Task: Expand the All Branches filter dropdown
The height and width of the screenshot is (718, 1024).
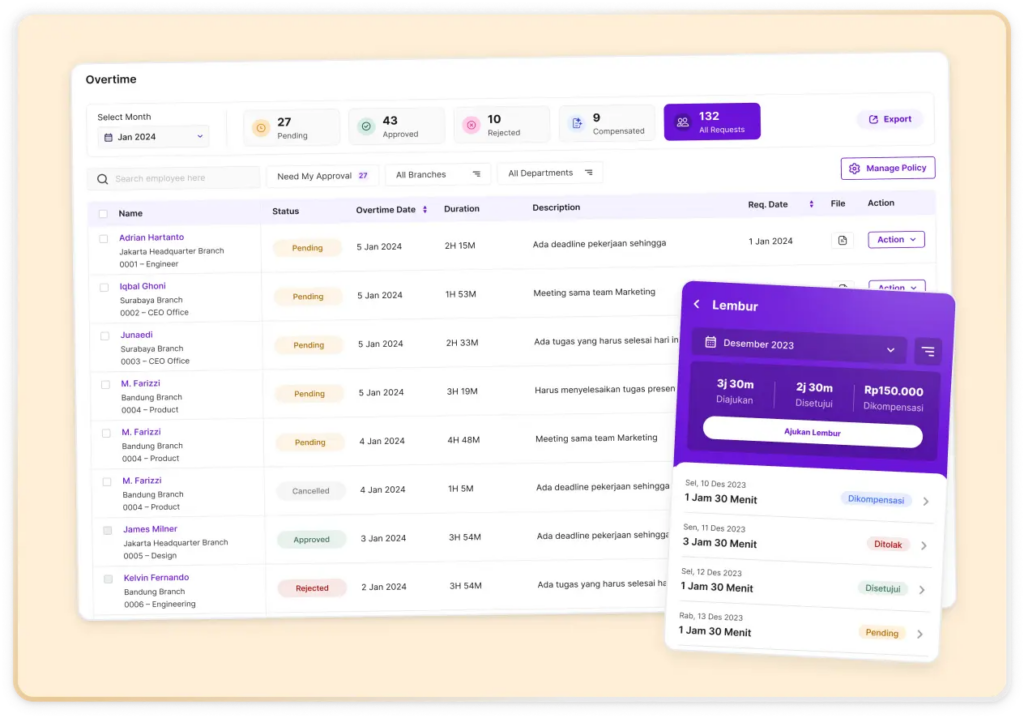Action: (438, 175)
